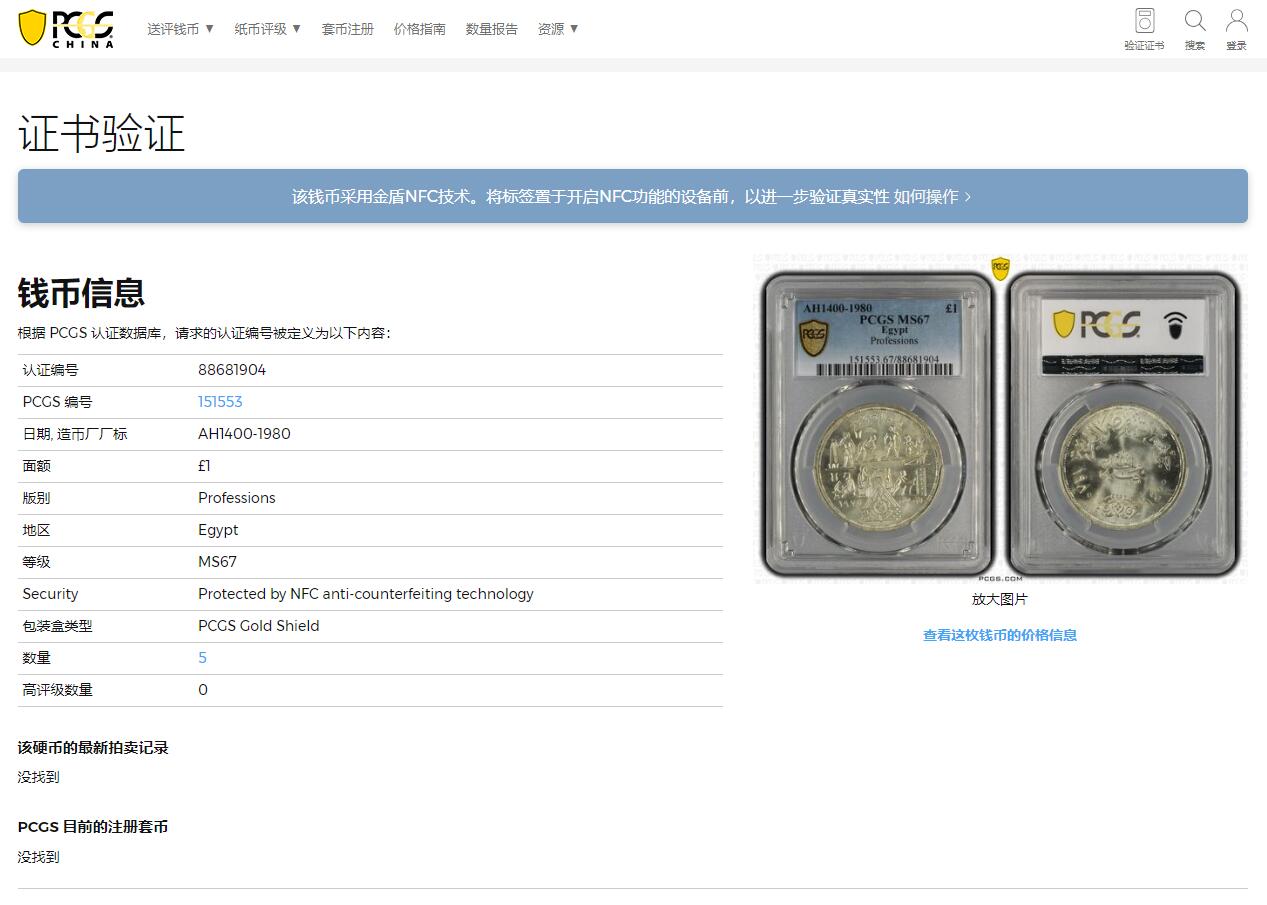Click the 搜索 magnifier icon
Image resolution: width=1267 pixels, height=905 pixels.
point(1195,28)
